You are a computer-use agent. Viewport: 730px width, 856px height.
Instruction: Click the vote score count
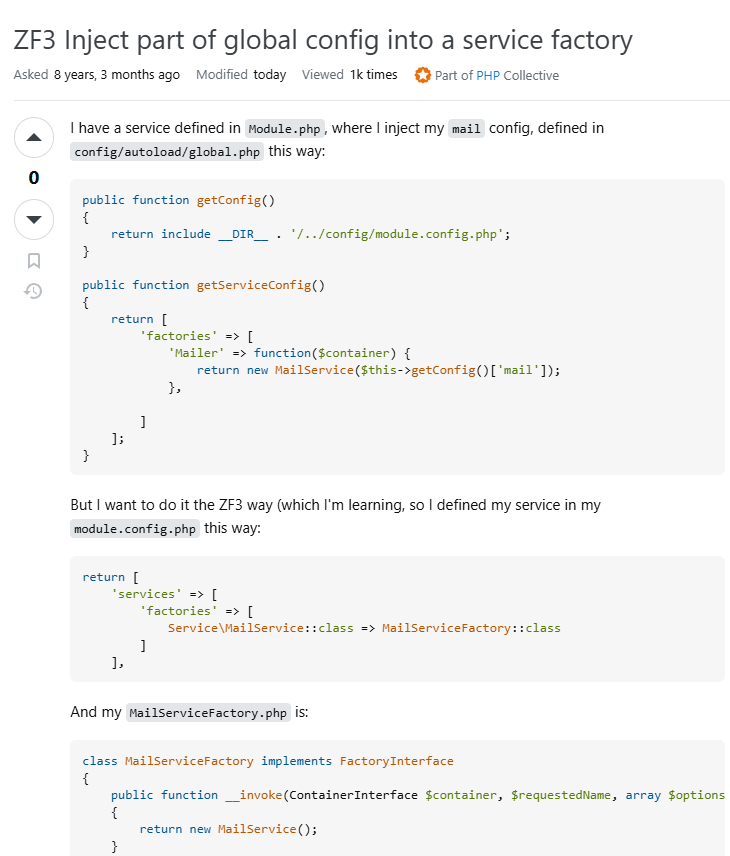click(34, 178)
